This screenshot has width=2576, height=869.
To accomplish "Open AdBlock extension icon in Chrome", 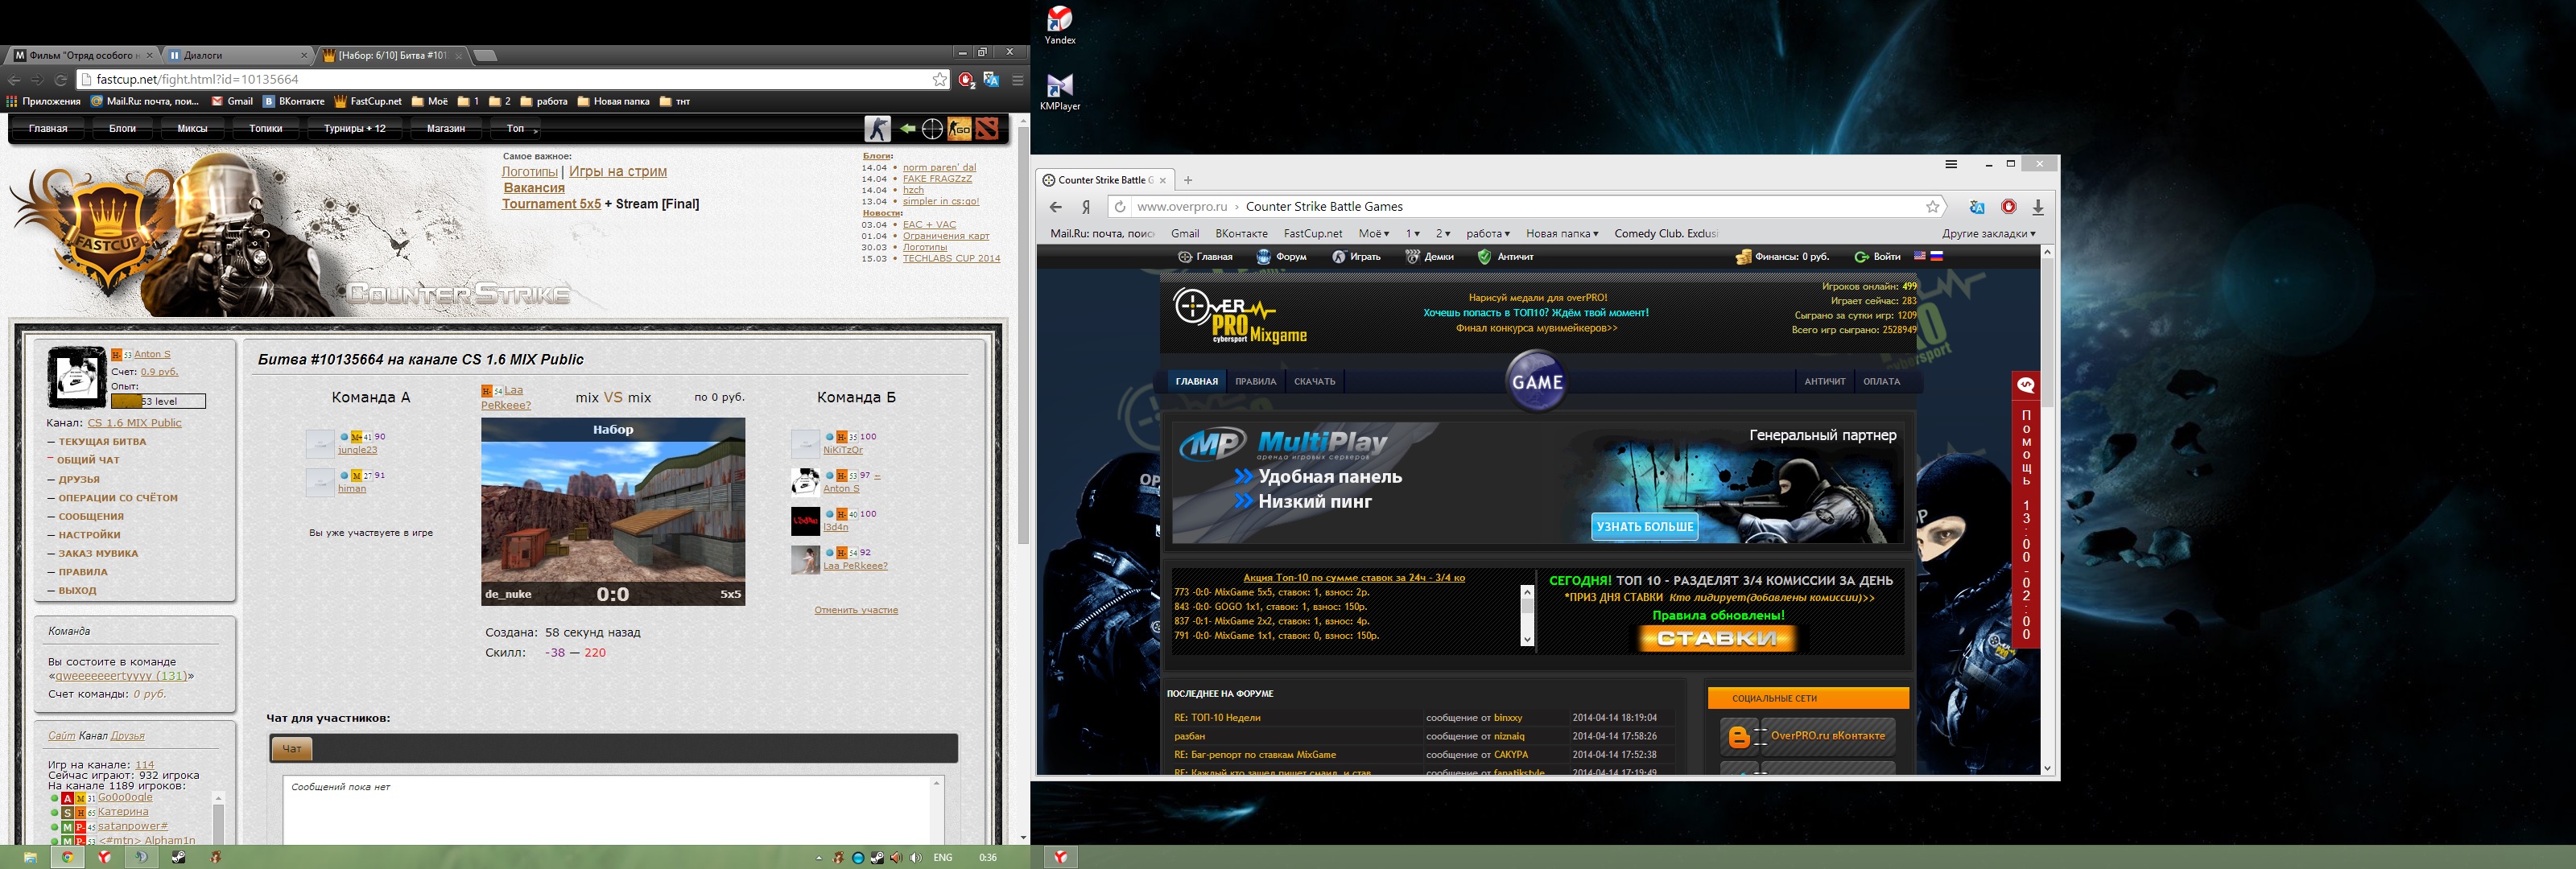I will 966,80.
